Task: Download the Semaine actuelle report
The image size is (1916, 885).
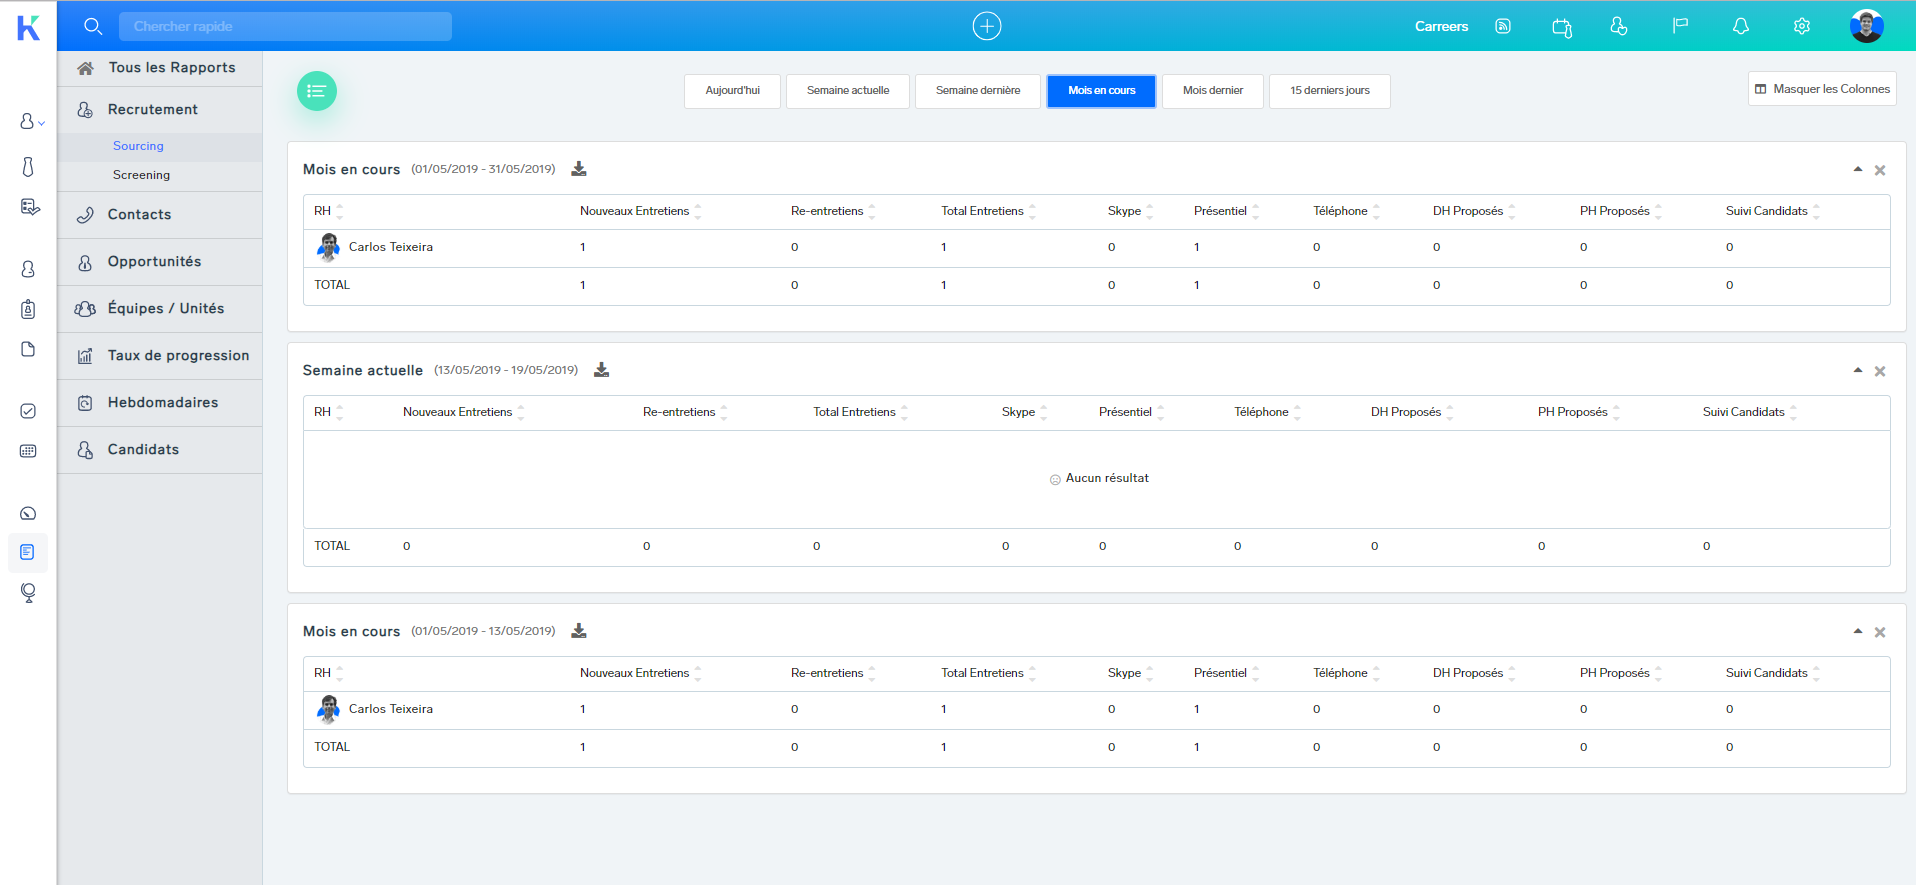Action: (x=601, y=370)
